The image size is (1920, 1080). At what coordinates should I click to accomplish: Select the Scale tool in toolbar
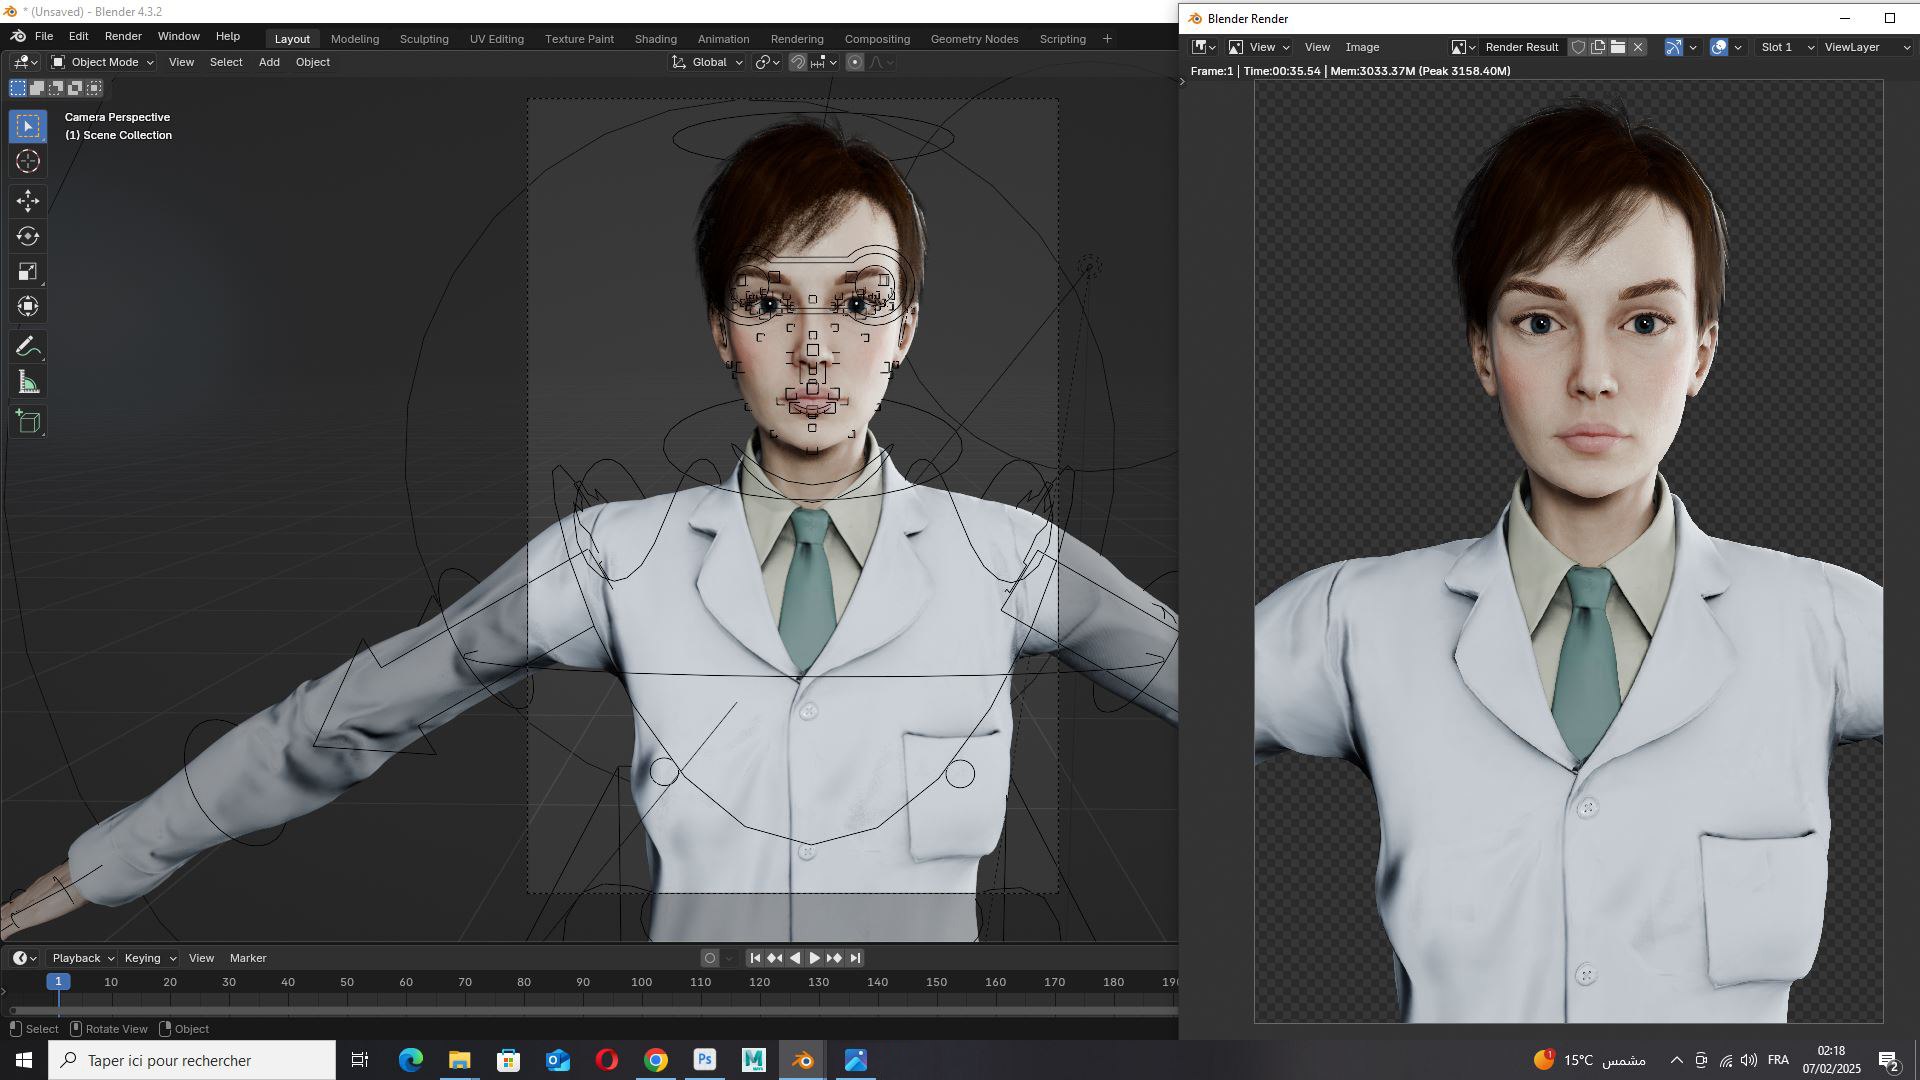click(28, 271)
